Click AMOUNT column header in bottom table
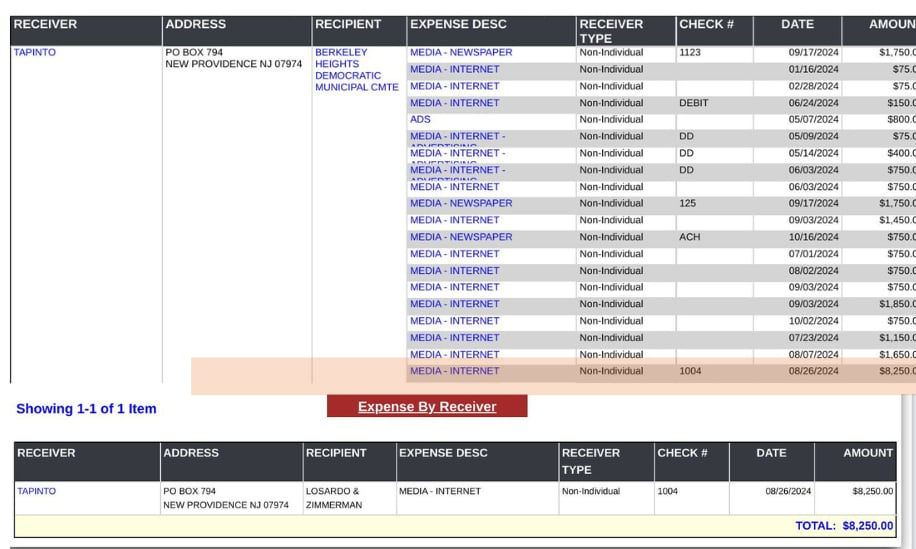This screenshot has height=549, width=916. (x=867, y=453)
